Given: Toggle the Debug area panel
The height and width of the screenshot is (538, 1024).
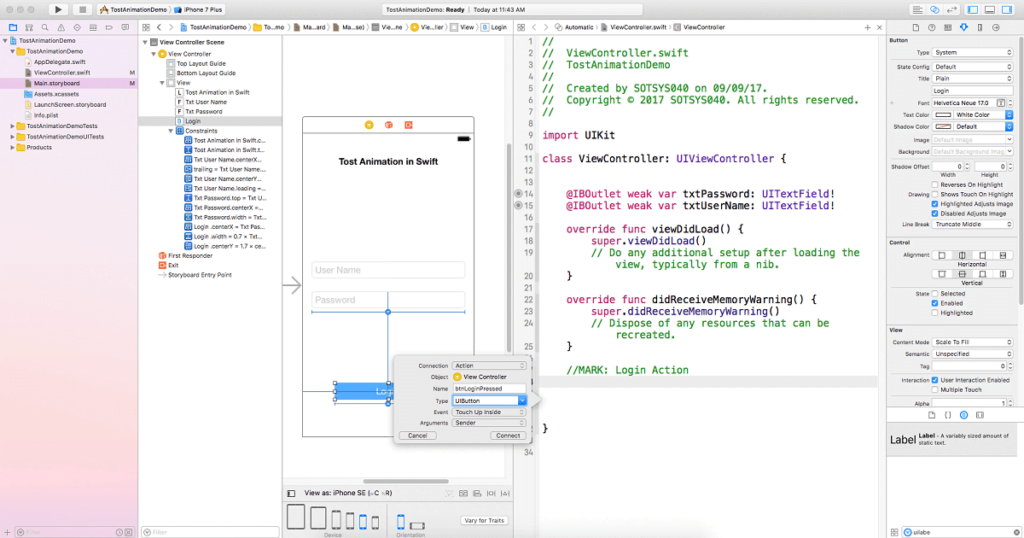Looking at the screenshot, I should pos(988,9).
